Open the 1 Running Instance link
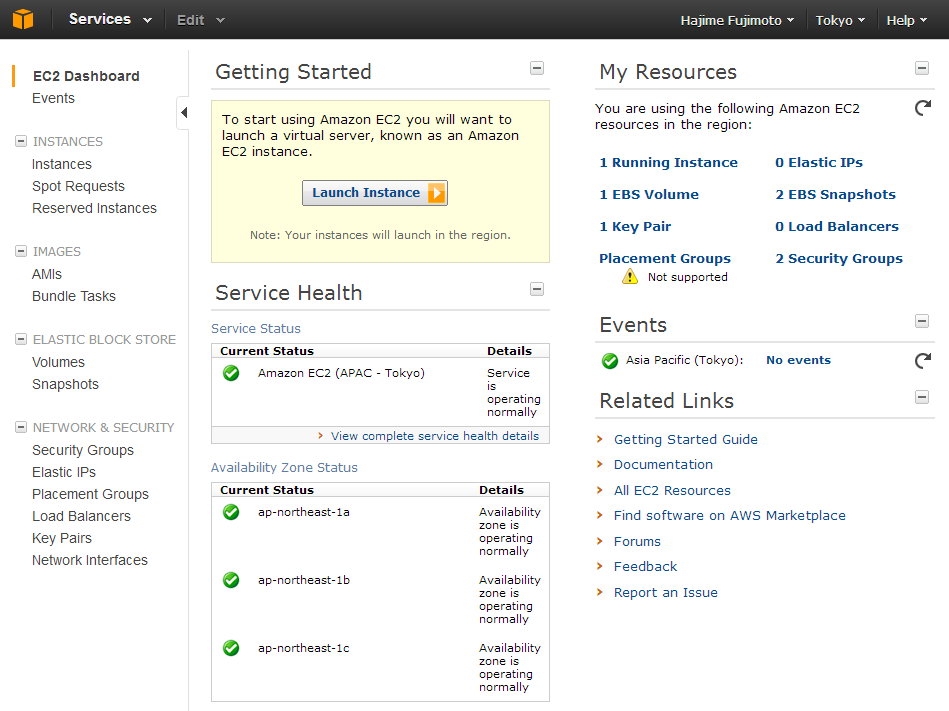This screenshot has width=949, height=711. (x=668, y=162)
